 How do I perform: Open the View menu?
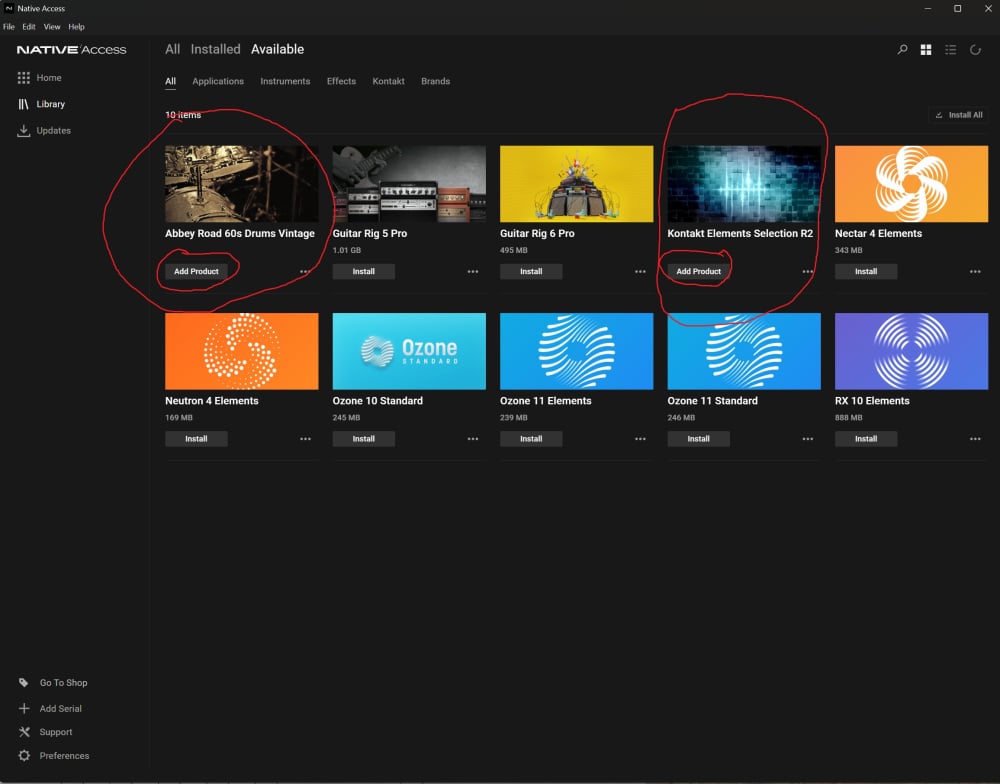click(52, 27)
